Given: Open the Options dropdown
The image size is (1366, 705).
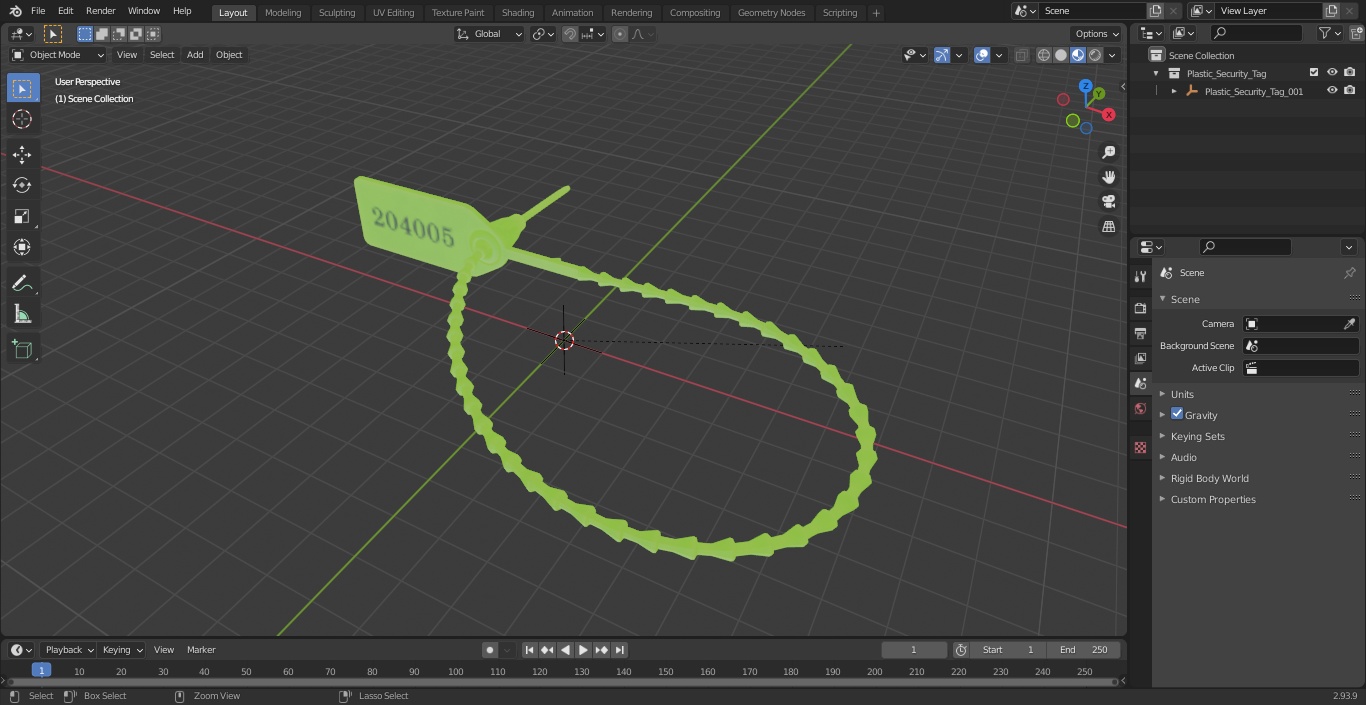Looking at the screenshot, I should (1097, 34).
